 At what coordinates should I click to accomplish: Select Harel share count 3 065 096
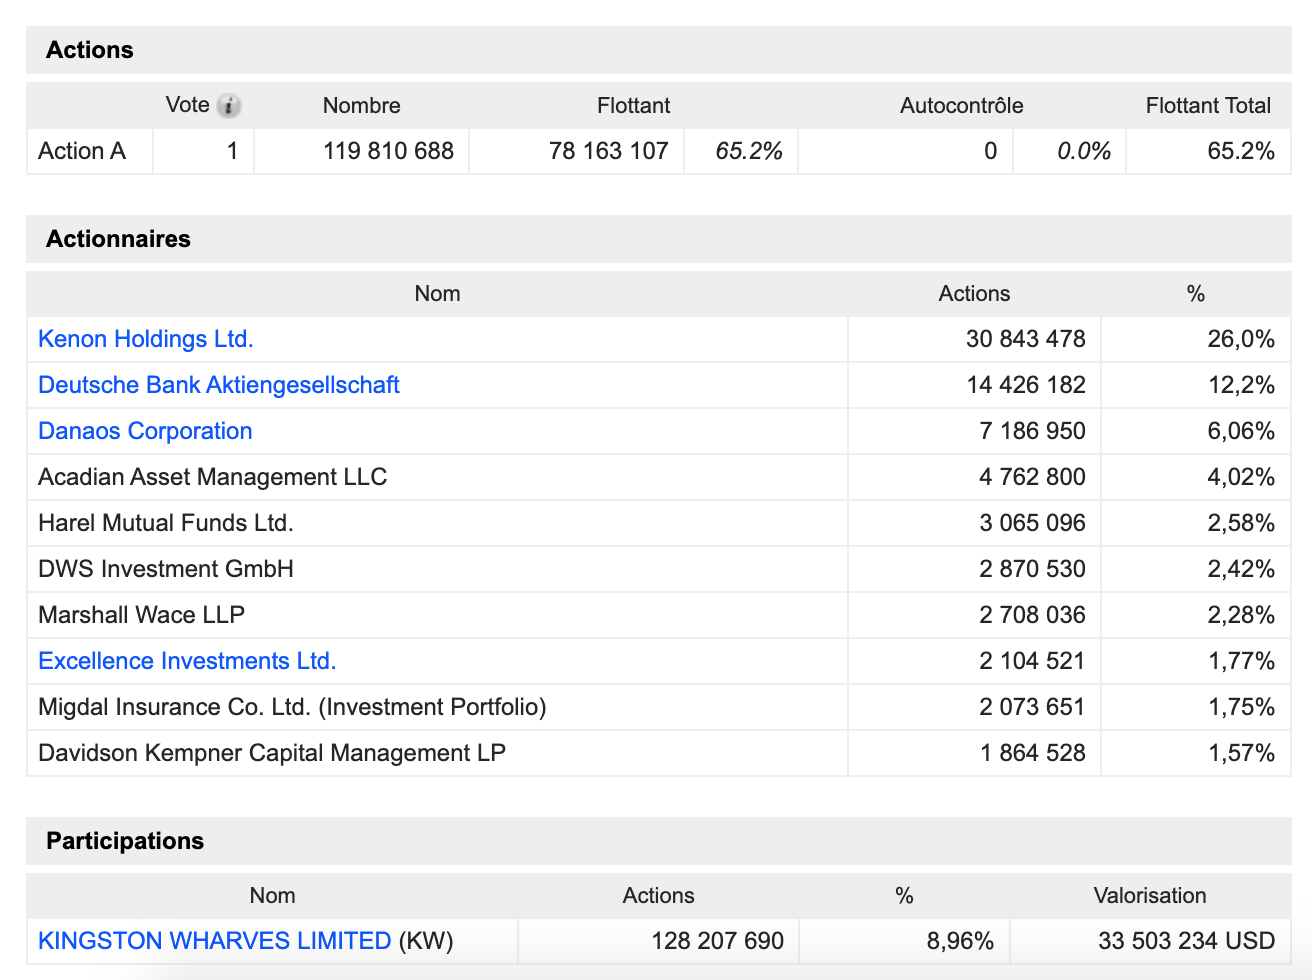pyautogui.click(x=1032, y=523)
